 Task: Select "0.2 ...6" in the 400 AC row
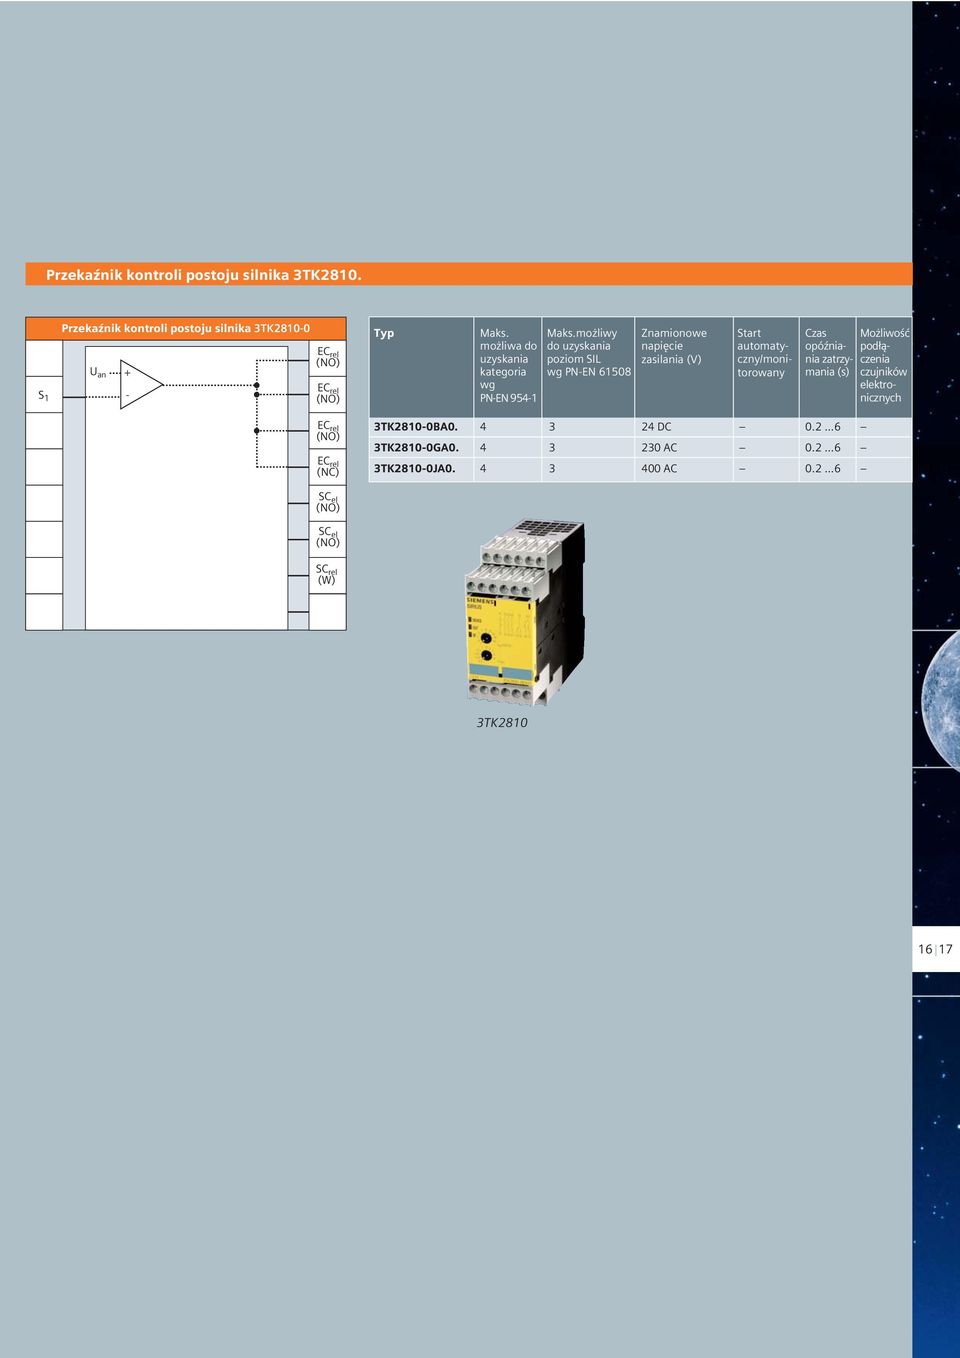[x=823, y=468]
